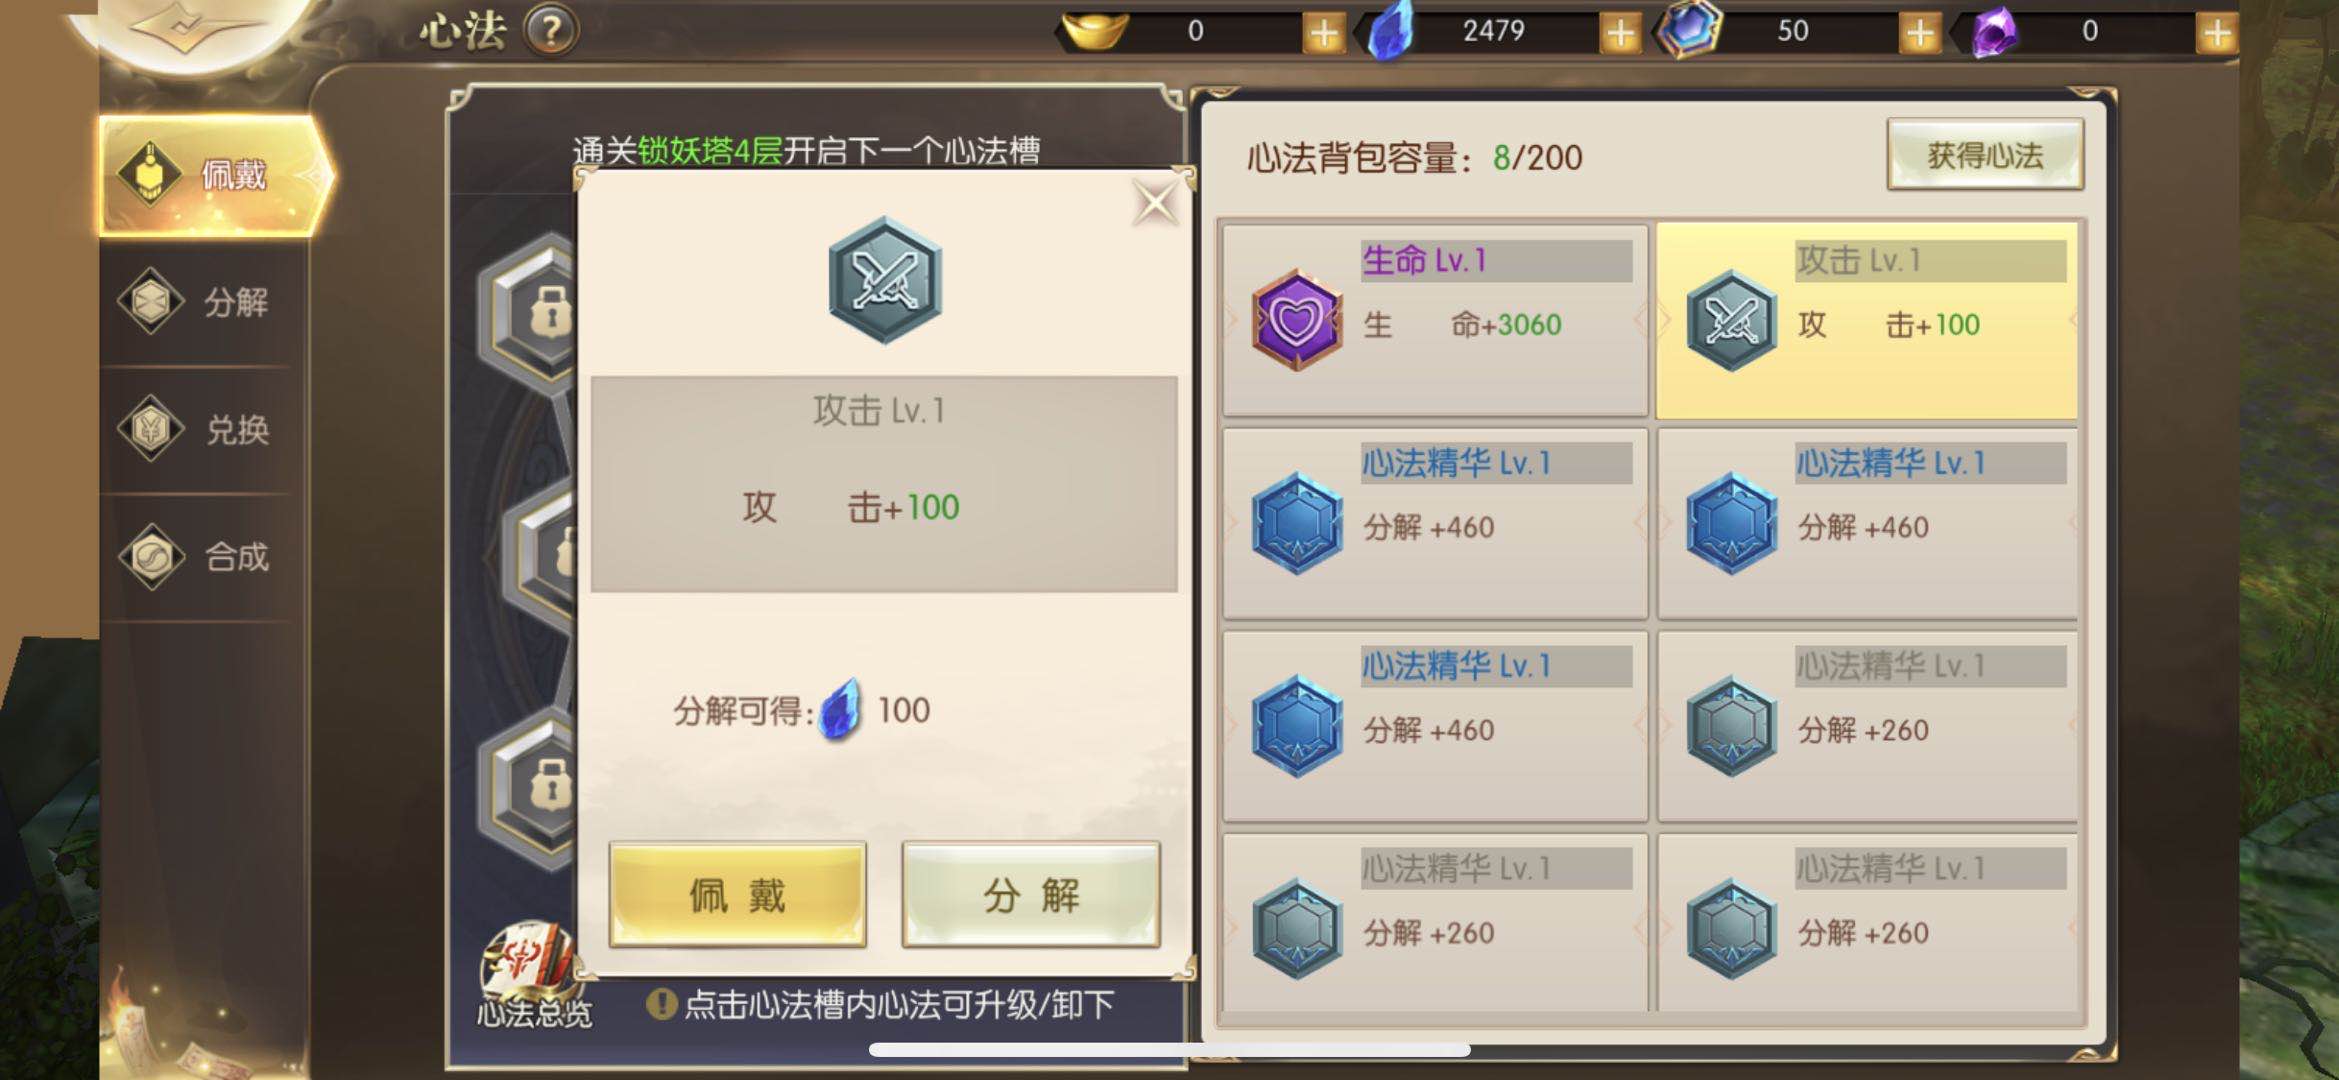Screen dimensions: 2339x1080
Task: Select first blue 心法精华 Lv.1 item
Action: tap(1434, 523)
